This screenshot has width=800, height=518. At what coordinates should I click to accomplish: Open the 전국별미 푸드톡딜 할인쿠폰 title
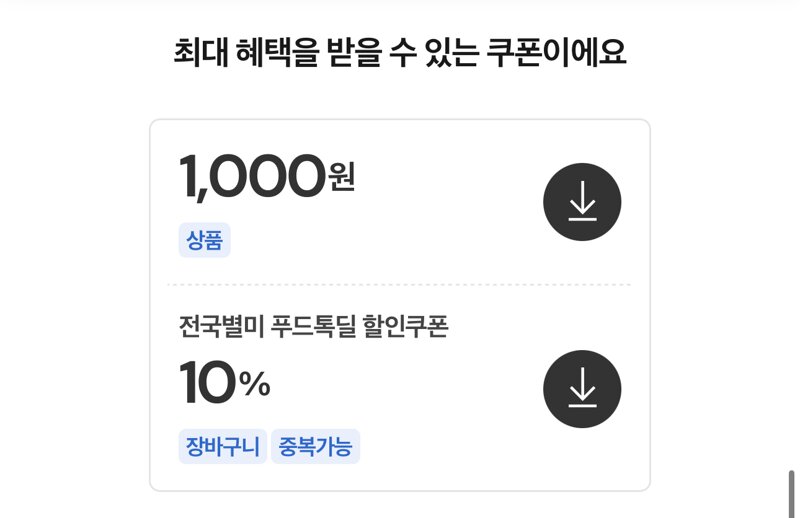point(313,326)
